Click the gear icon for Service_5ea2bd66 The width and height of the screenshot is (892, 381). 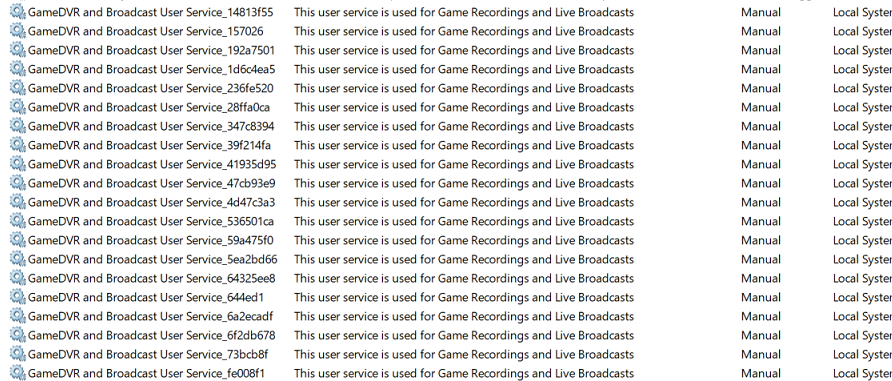click(x=18, y=259)
